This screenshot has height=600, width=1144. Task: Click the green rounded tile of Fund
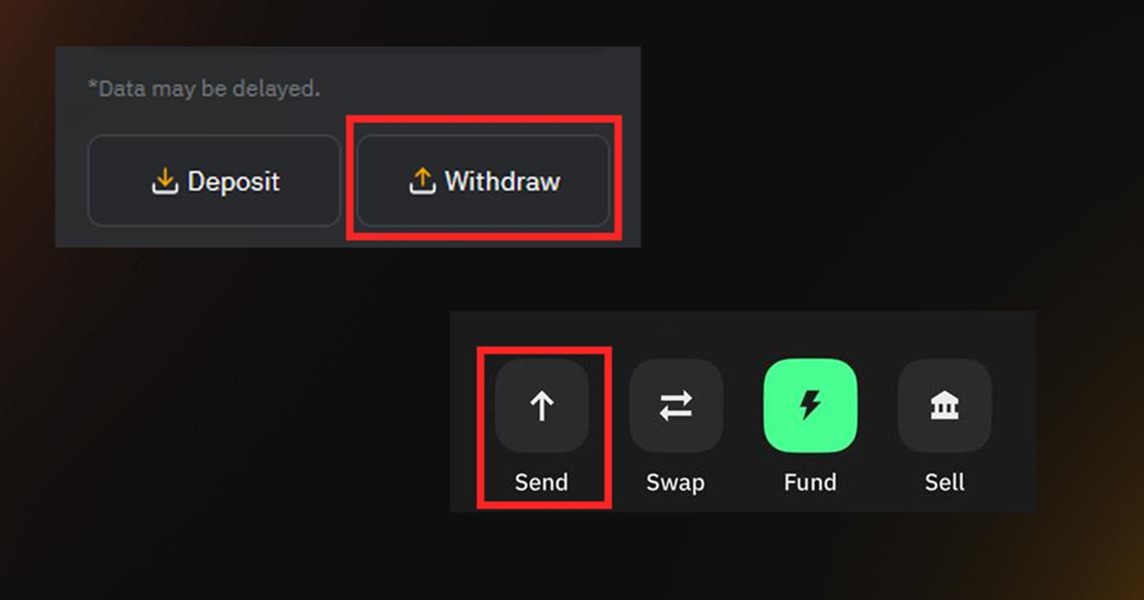coord(810,406)
